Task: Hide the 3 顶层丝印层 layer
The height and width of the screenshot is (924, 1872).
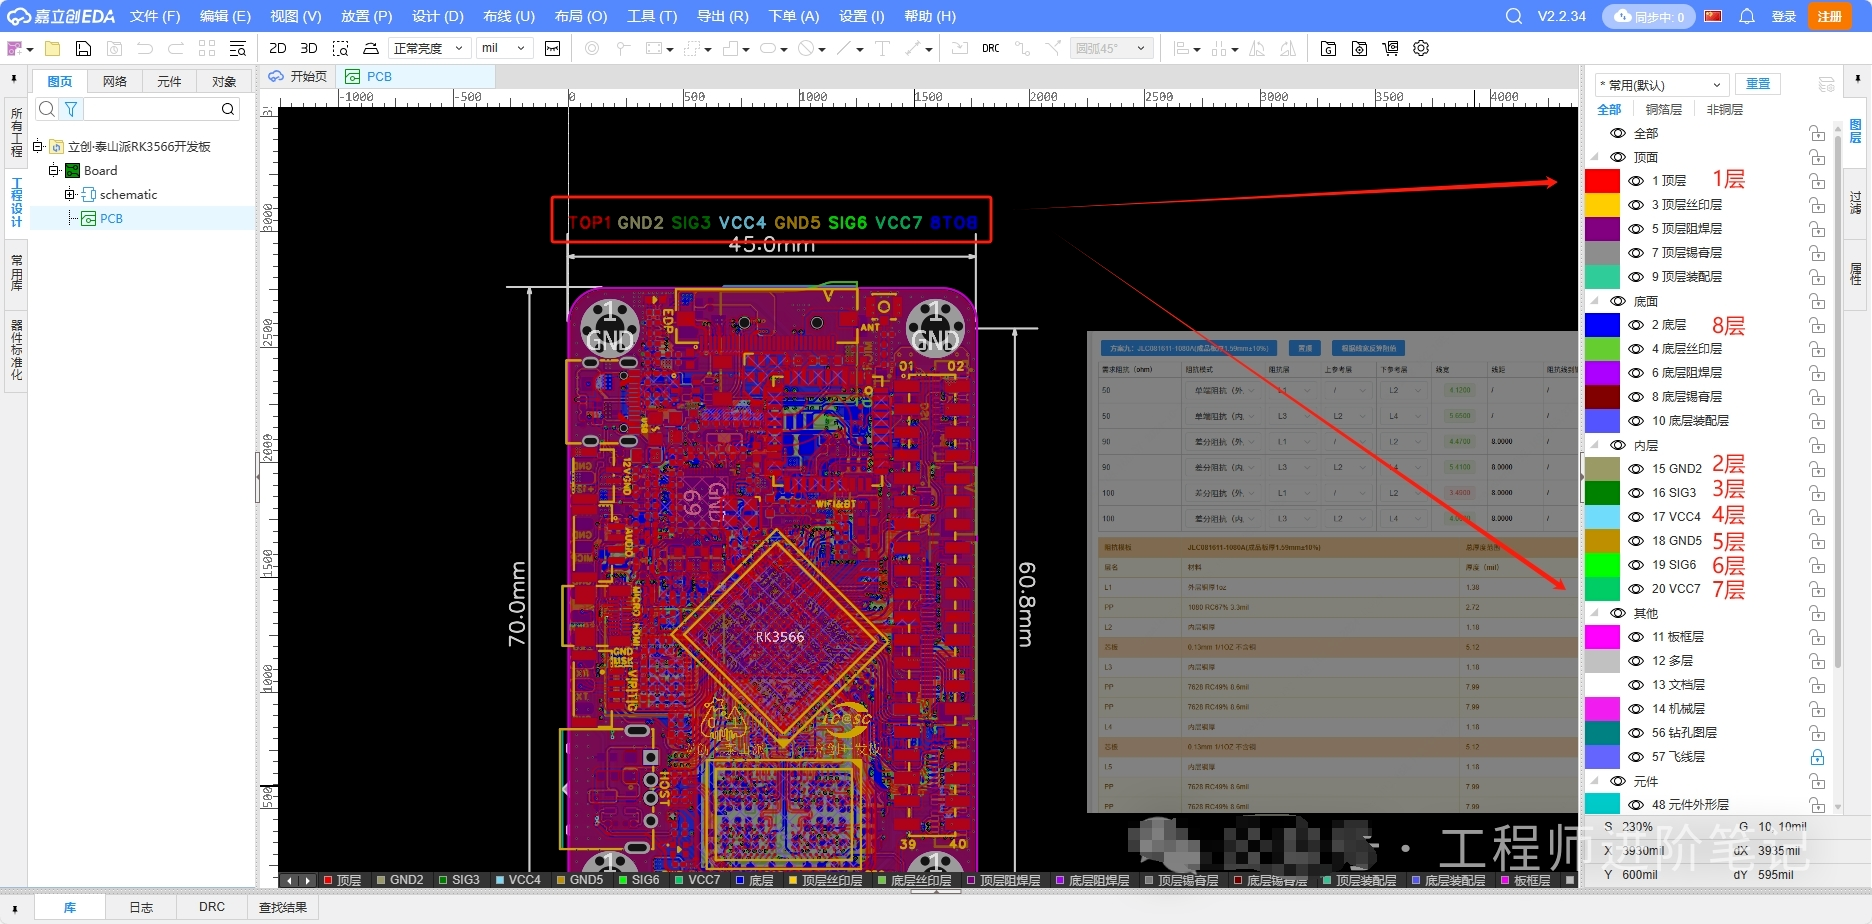Action: pos(1636,205)
